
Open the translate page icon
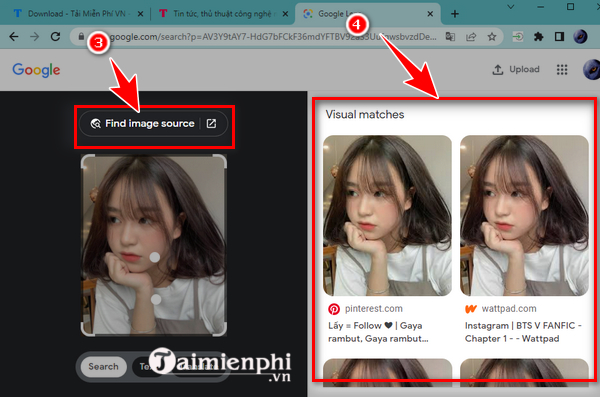(x=450, y=37)
